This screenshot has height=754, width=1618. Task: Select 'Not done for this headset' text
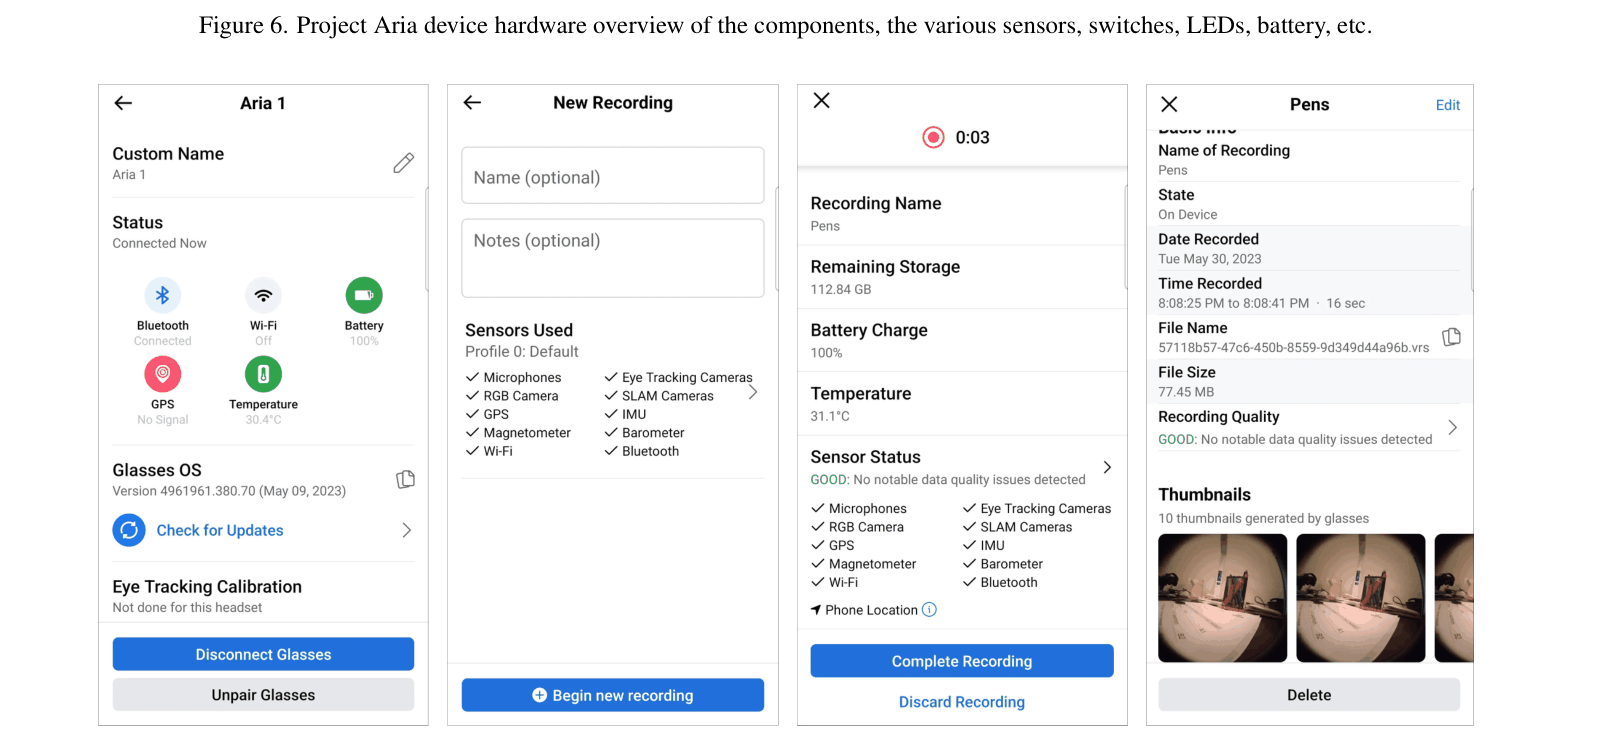[x=187, y=607]
